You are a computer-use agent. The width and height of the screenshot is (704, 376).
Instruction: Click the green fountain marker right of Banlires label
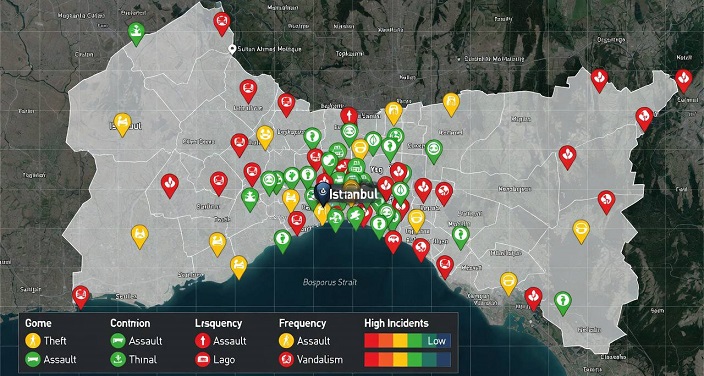[x=250, y=199]
